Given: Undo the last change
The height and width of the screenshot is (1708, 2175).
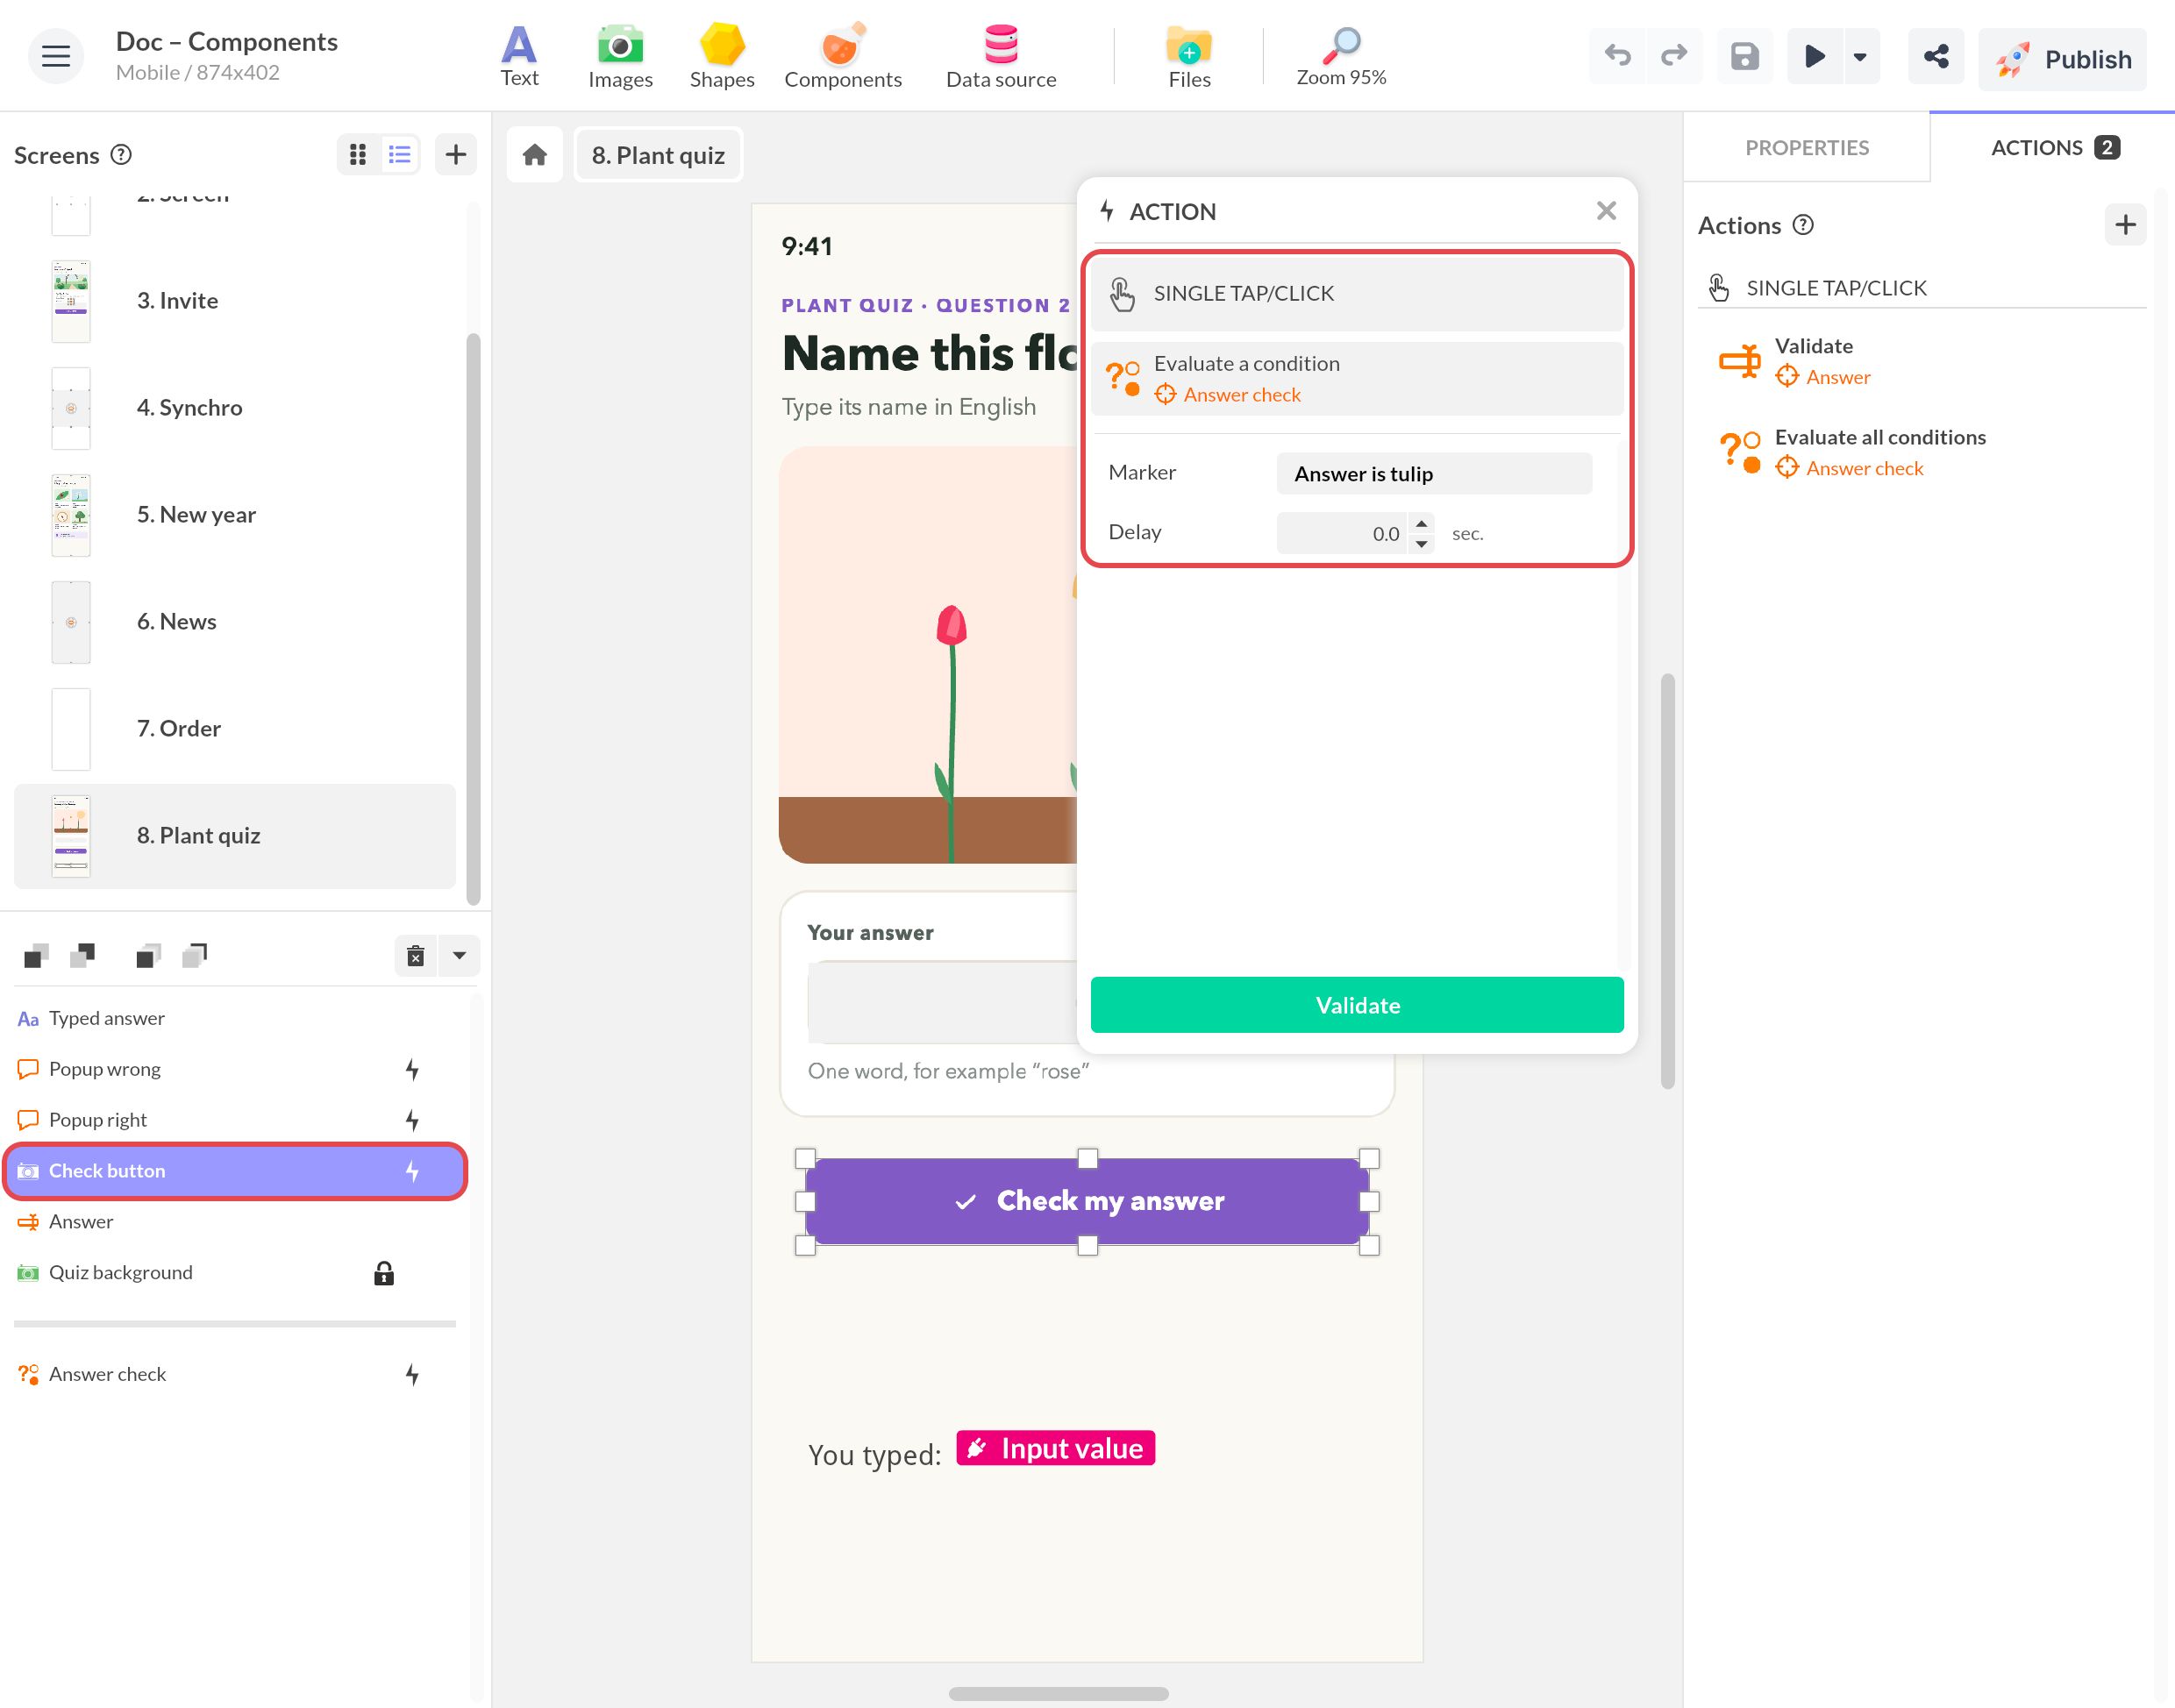Looking at the screenshot, I should pos(1617,56).
